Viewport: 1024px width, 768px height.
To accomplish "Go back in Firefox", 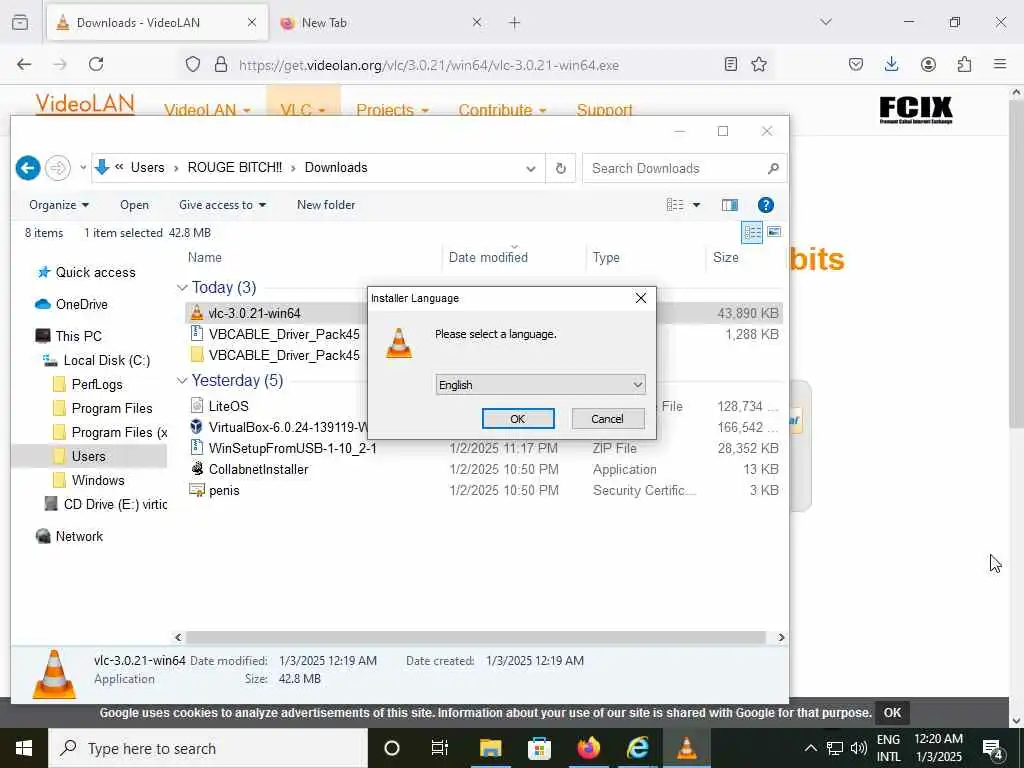I will (x=24, y=64).
